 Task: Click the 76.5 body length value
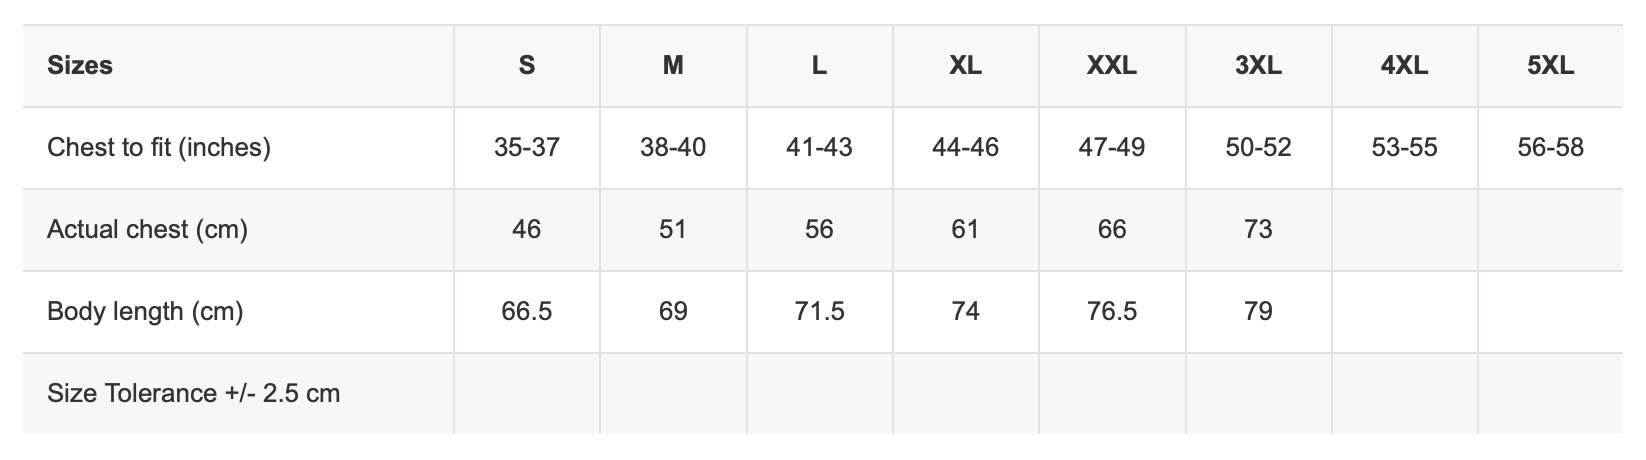point(1112,312)
